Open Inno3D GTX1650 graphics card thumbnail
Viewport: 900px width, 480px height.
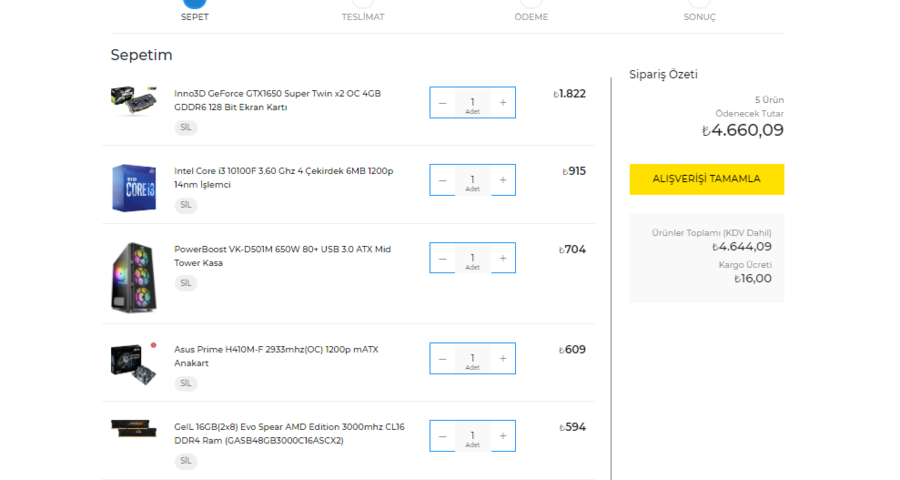click(x=134, y=100)
